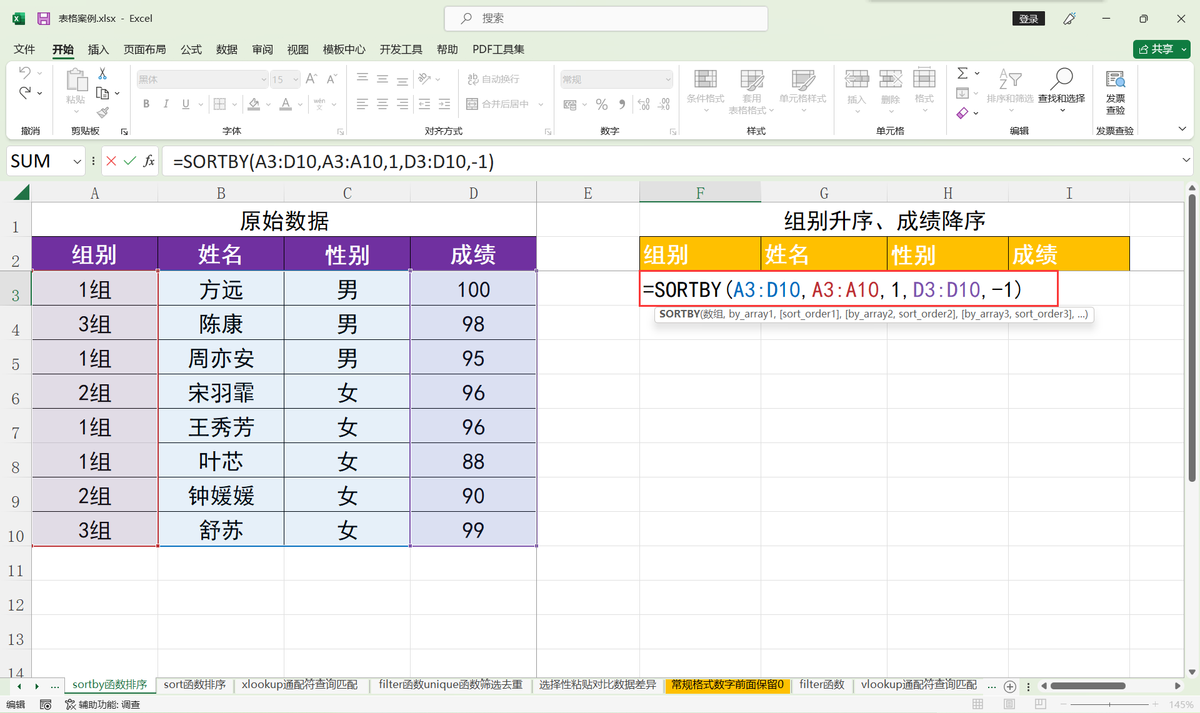
Task: Click the increase indent icon
Action: tap(444, 104)
